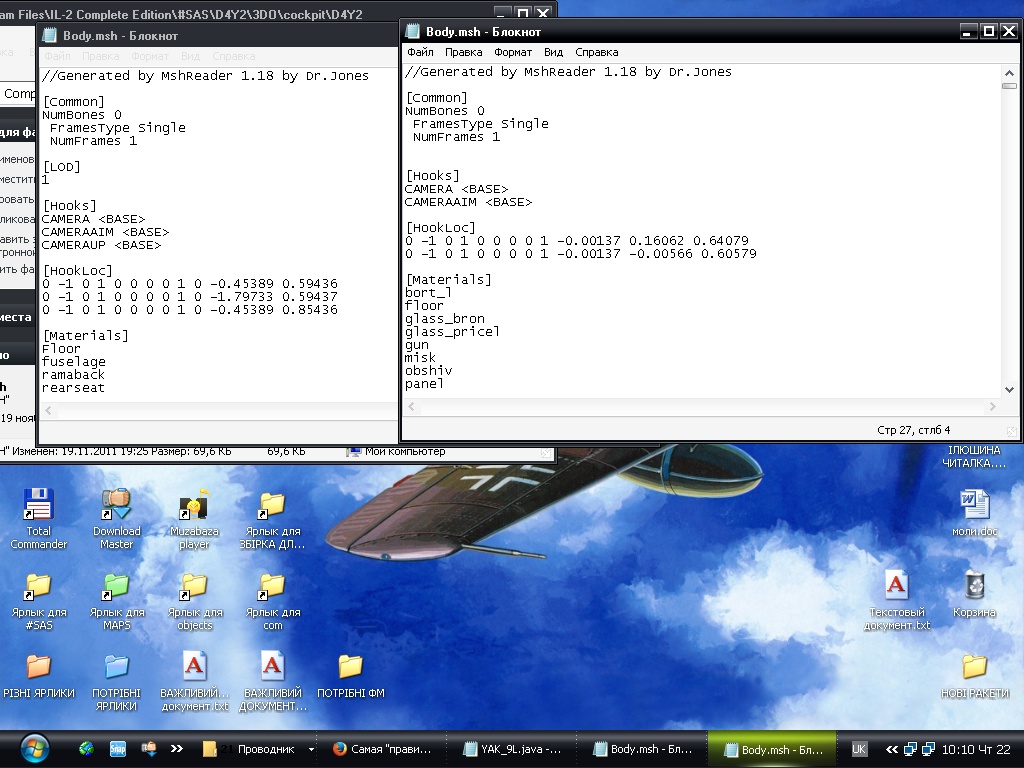Click scroll up arrow in front Notepad
Screen dimensions: 1024x768
1009,72
